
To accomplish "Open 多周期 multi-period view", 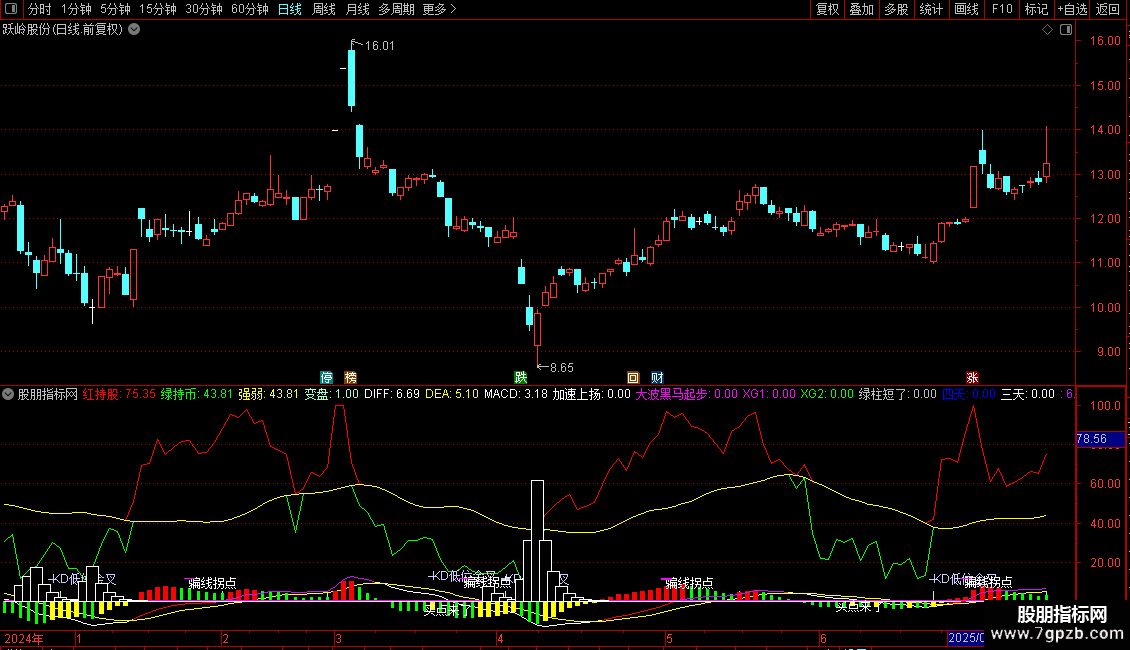I will pos(396,9).
